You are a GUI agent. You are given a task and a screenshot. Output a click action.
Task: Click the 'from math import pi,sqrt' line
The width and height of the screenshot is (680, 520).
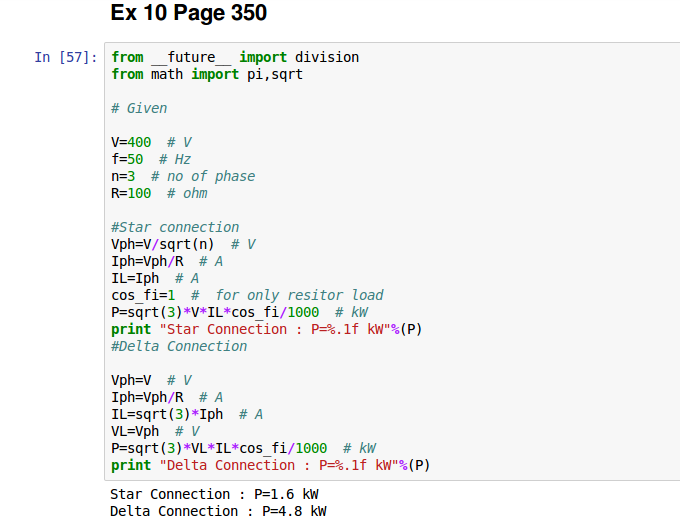[207, 75]
